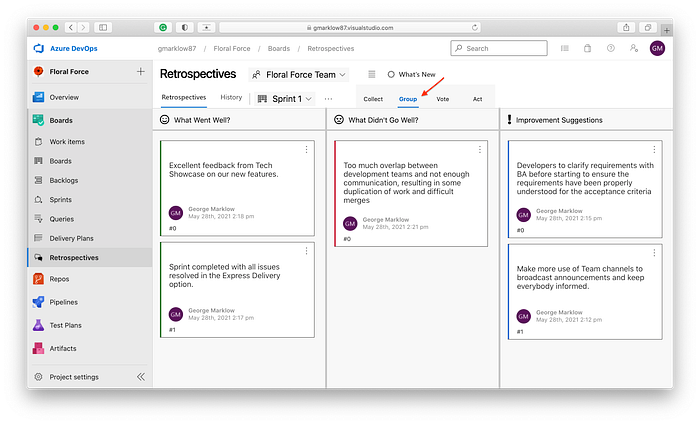Viewport: 700px width, 424px height.
Task: Open menu on Make more use of Team channels card
Action: tap(654, 253)
